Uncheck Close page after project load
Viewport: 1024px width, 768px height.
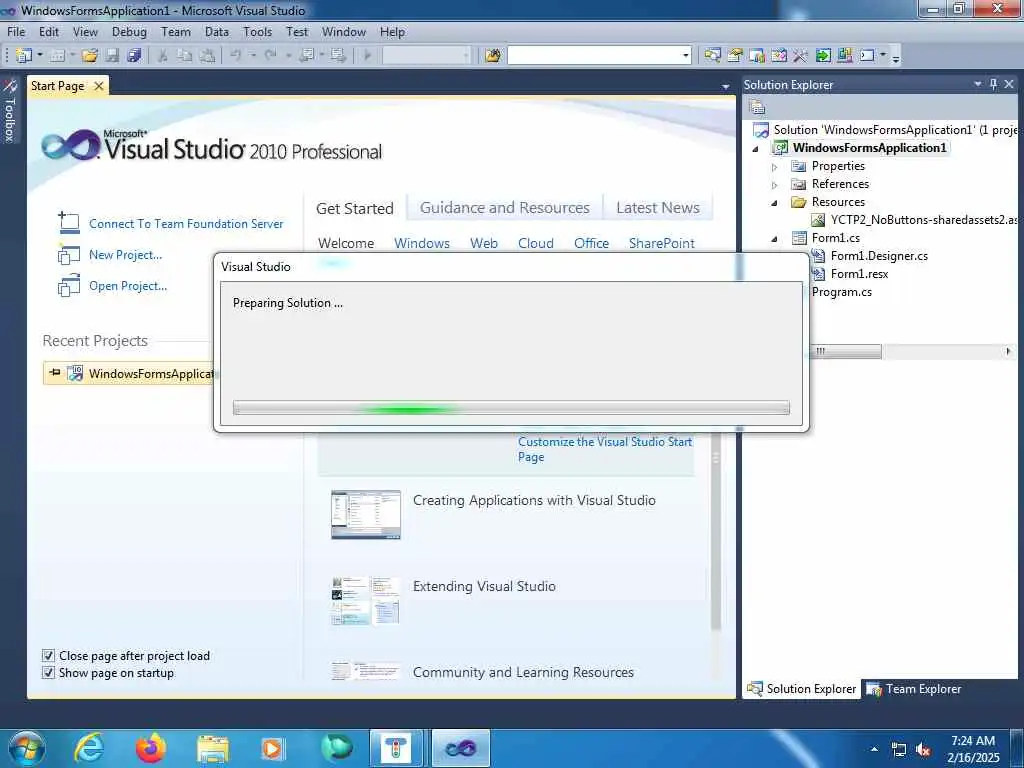coord(48,656)
